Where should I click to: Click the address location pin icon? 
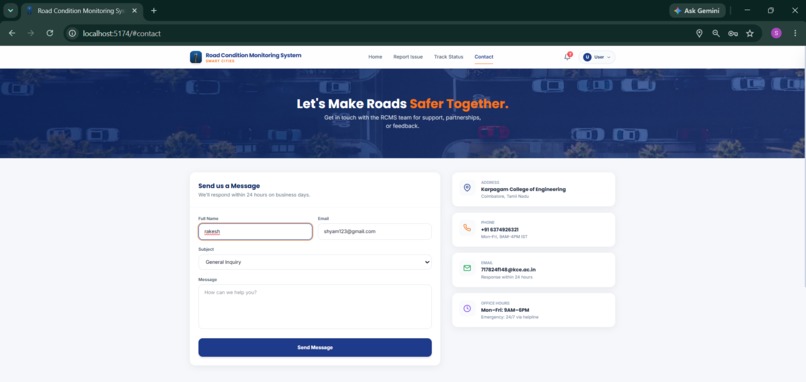(x=467, y=188)
